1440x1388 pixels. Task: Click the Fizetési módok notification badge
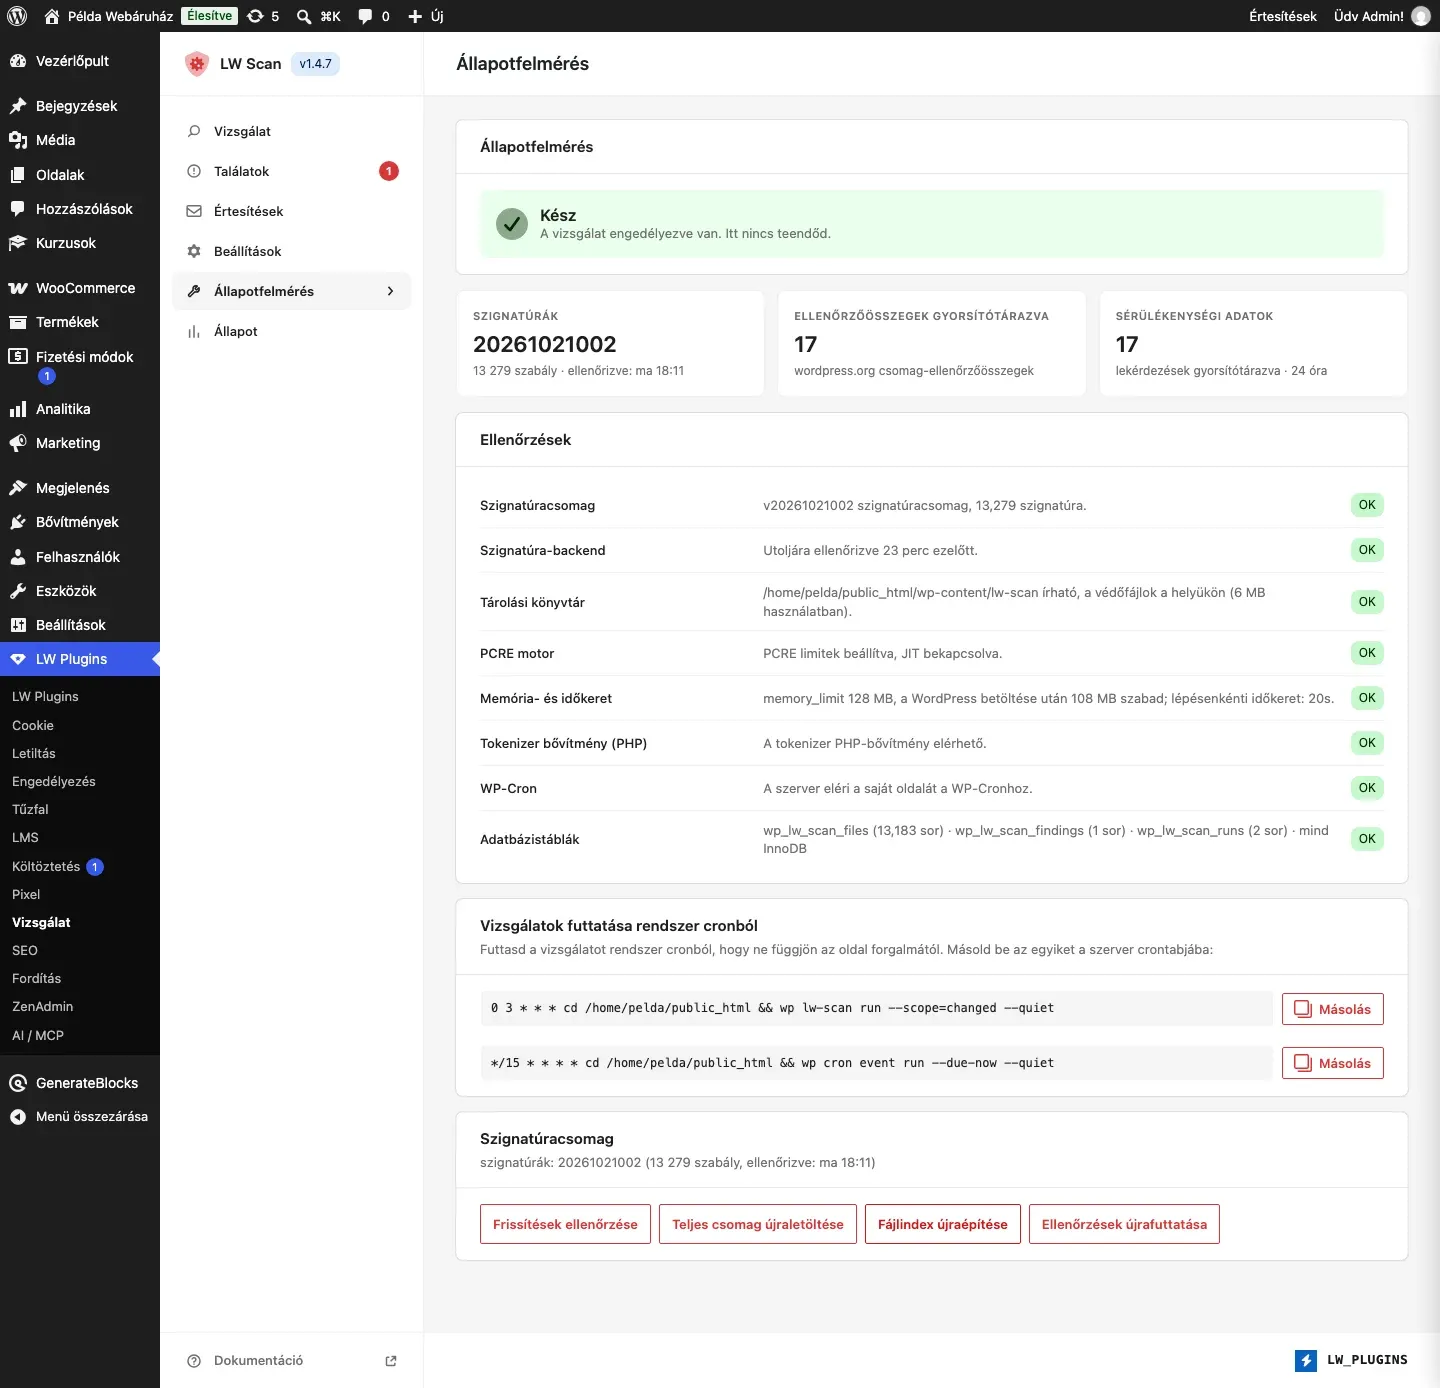tap(46, 376)
